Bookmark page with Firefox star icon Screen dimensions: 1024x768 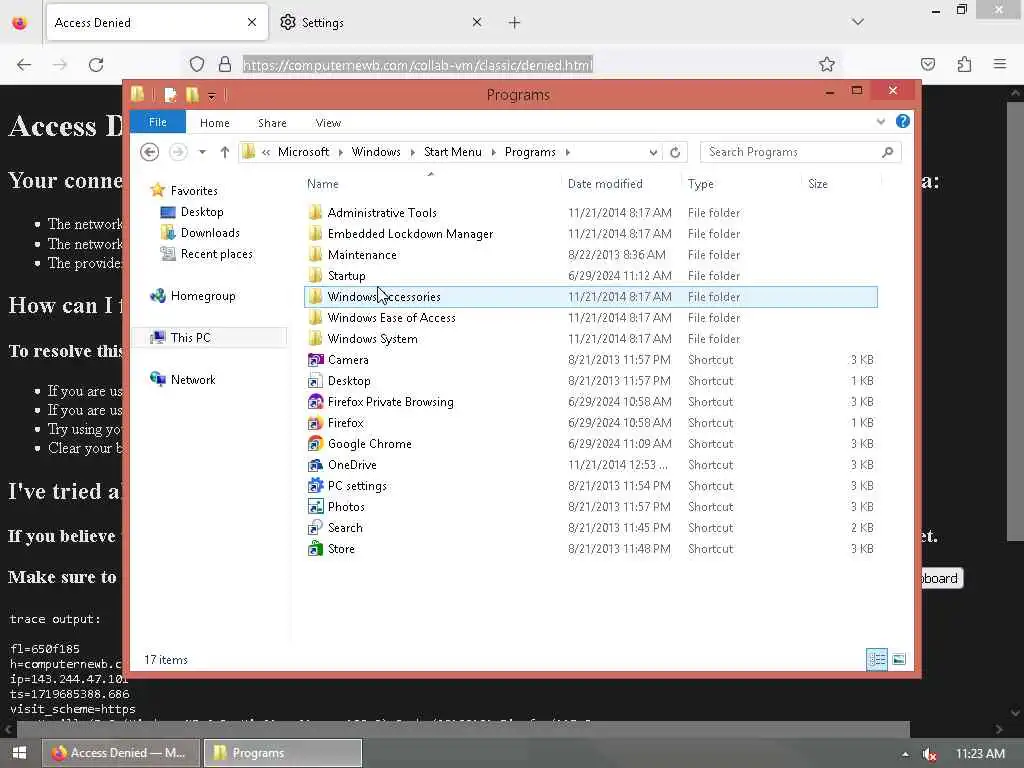click(x=827, y=65)
